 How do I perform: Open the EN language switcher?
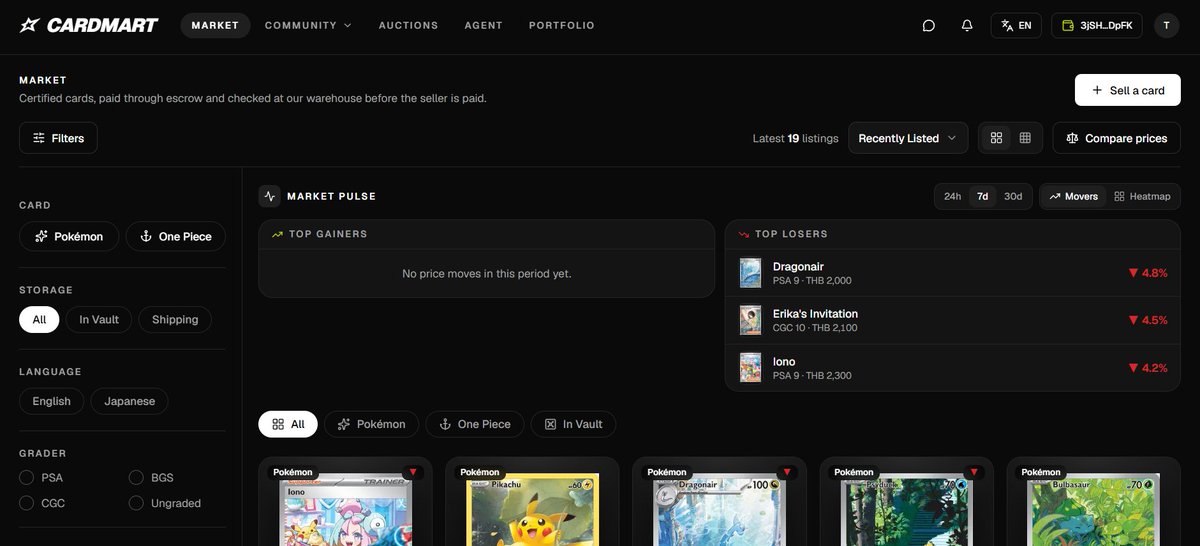pyautogui.click(x=1017, y=25)
